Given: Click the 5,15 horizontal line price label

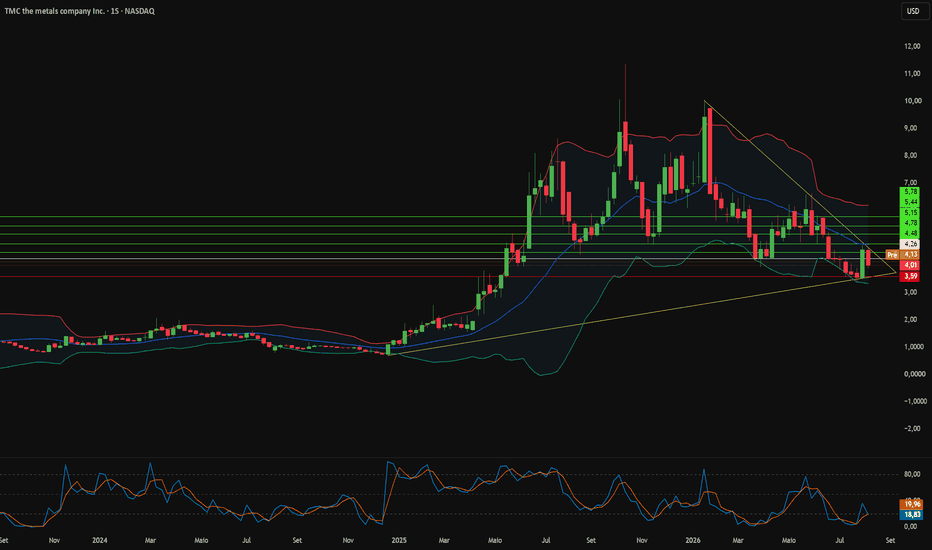Looking at the screenshot, I should 910,212.
